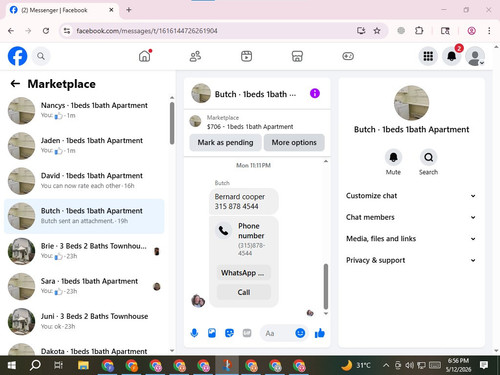Screen dimensions: 500x375
Task: Open the Facebook menu grid icon
Action: coord(428,56)
